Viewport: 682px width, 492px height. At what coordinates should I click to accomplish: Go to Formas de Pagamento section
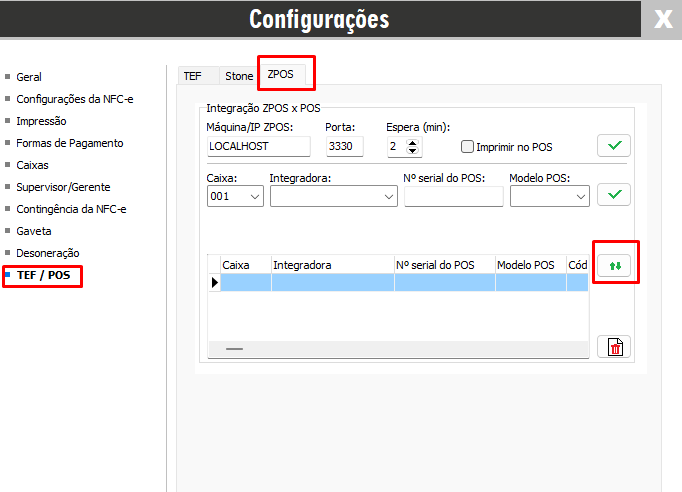point(70,143)
